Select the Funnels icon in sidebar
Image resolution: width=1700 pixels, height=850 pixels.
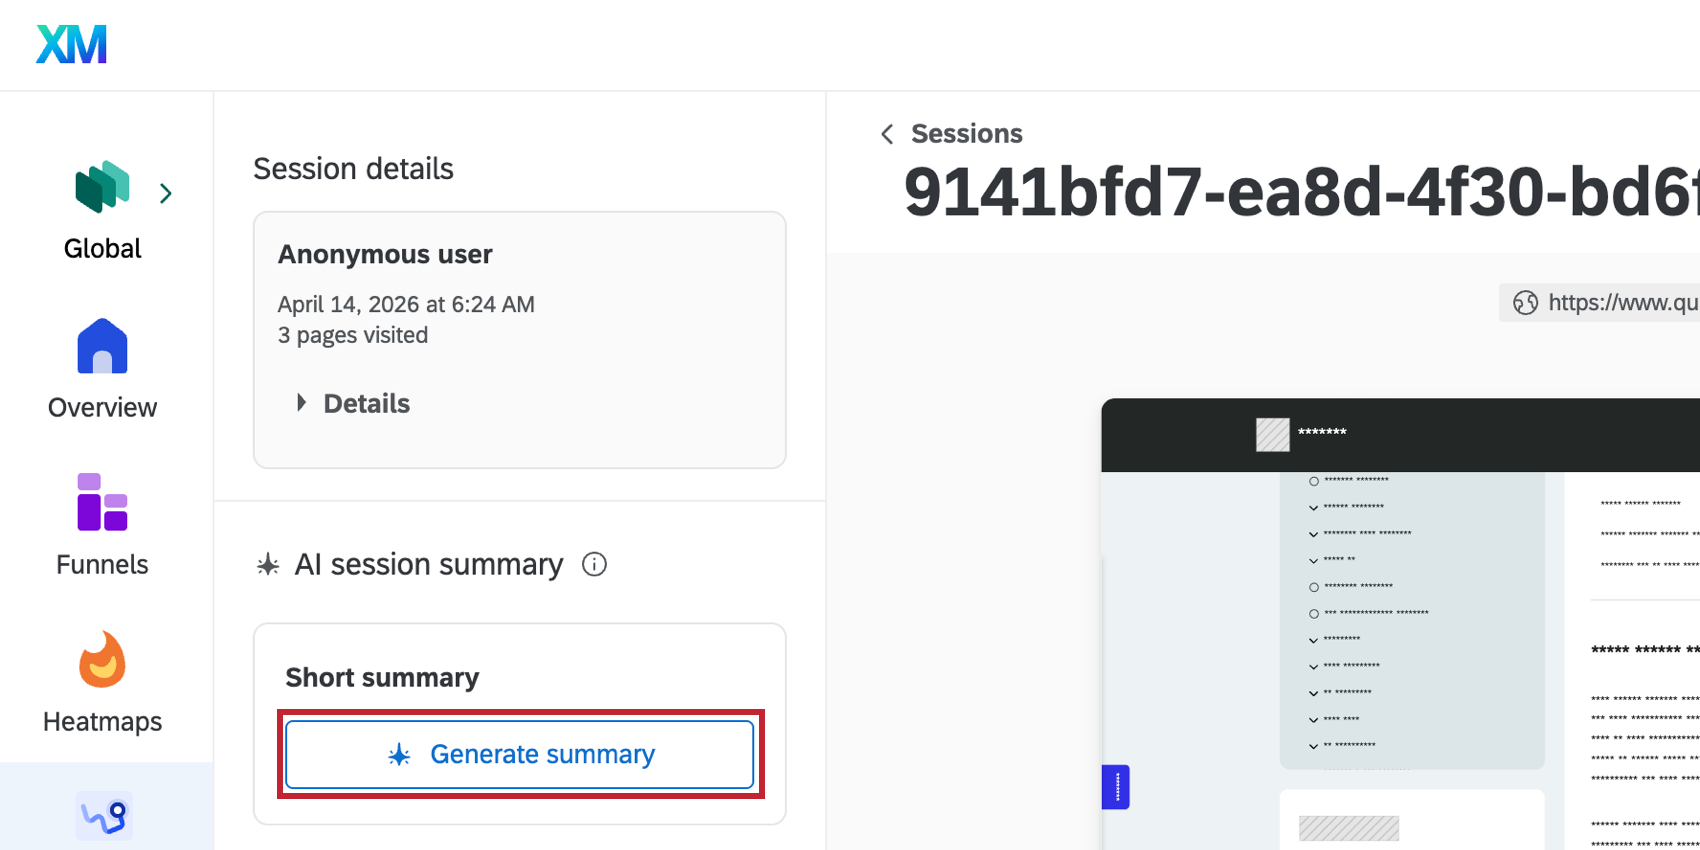[x=101, y=502]
